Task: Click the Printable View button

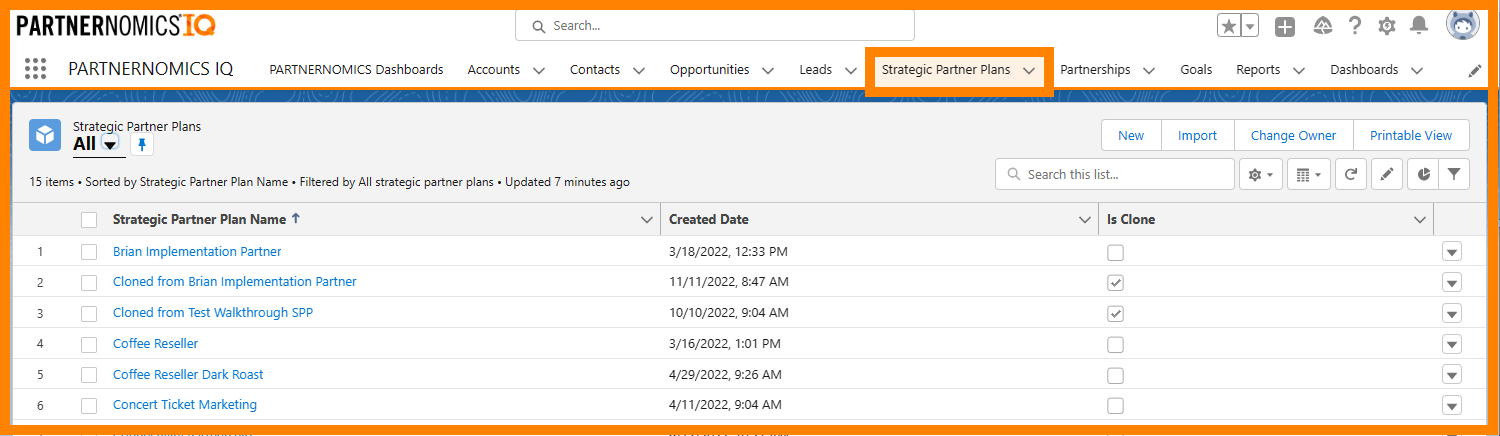Action: 1411,136
